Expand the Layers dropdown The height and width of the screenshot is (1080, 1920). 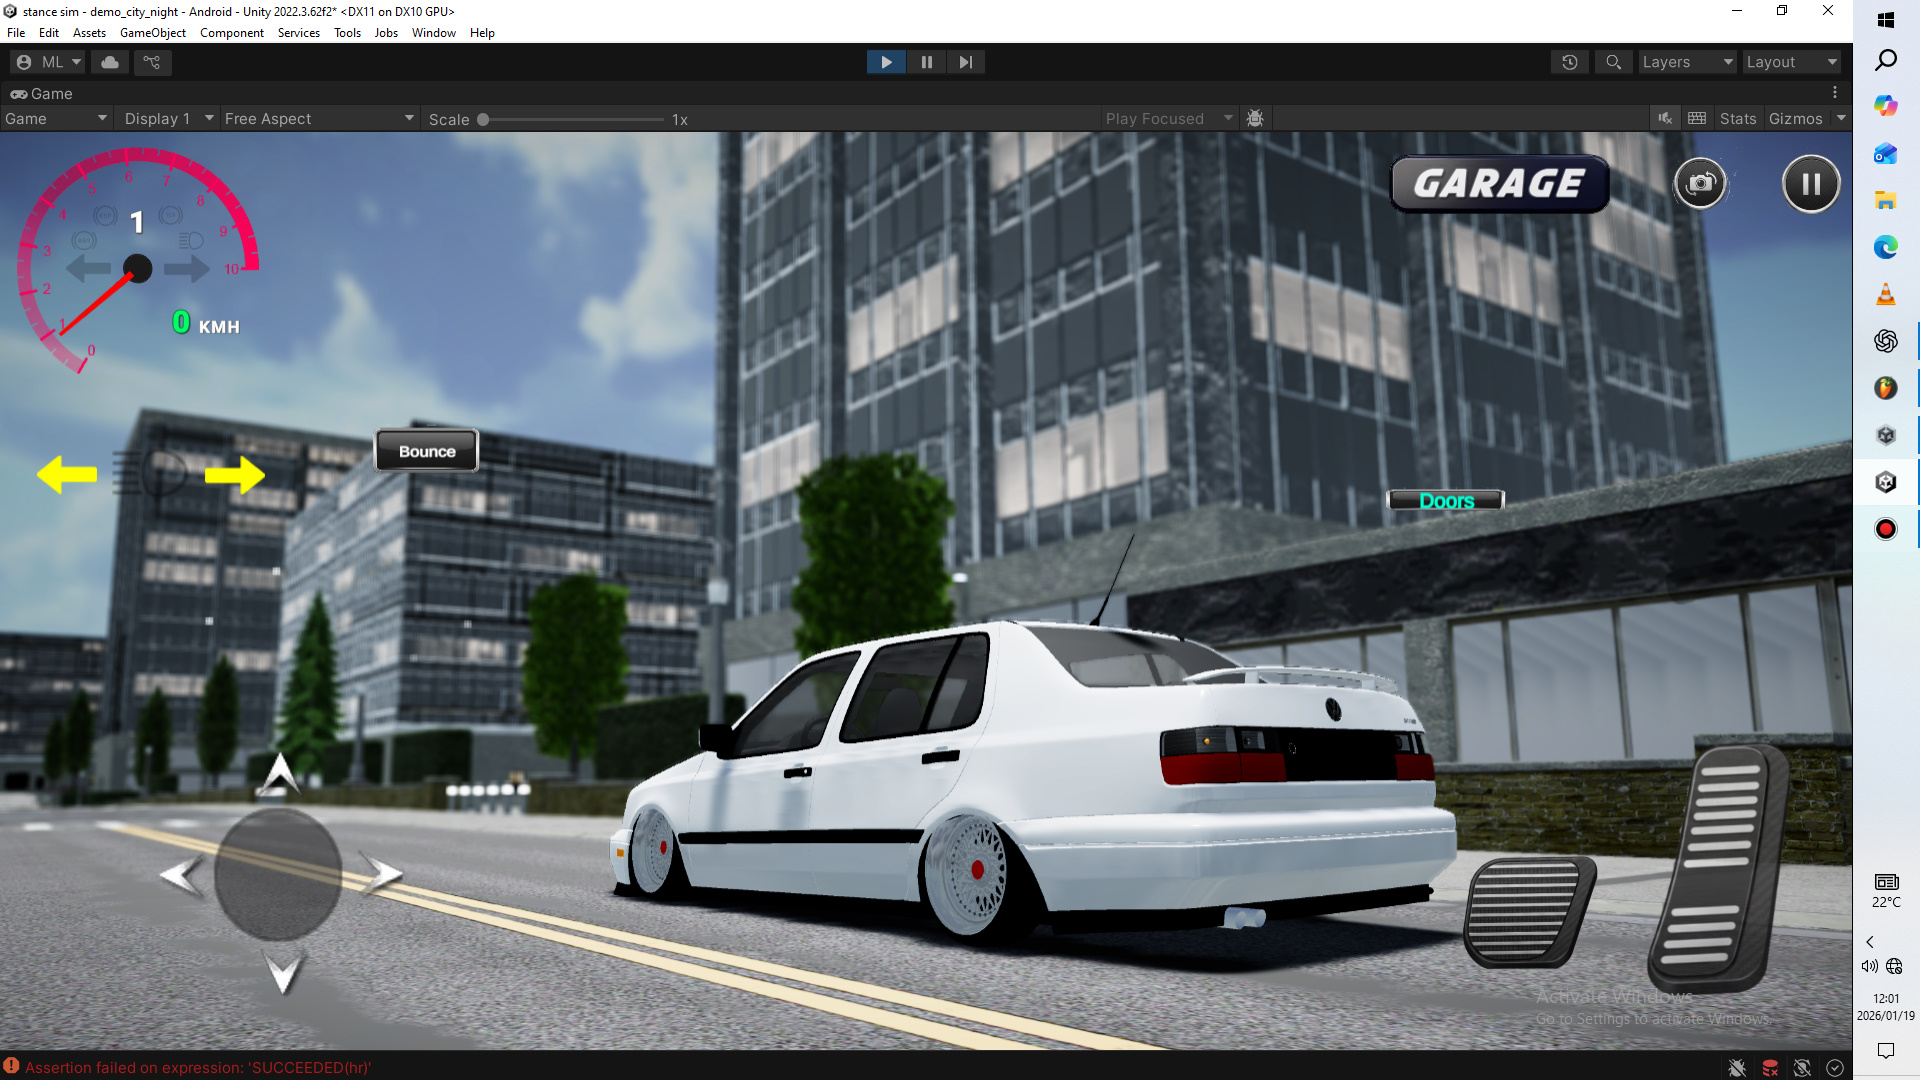[x=1686, y=62]
